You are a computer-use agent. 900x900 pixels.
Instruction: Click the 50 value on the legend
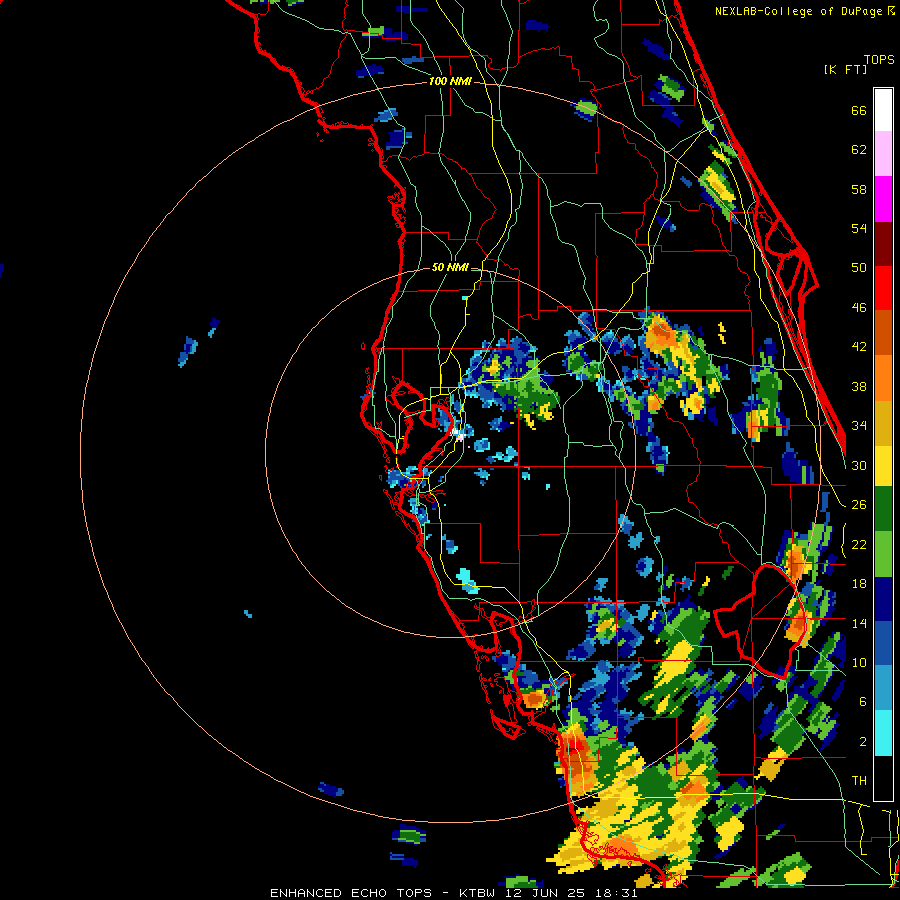(x=859, y=268)
